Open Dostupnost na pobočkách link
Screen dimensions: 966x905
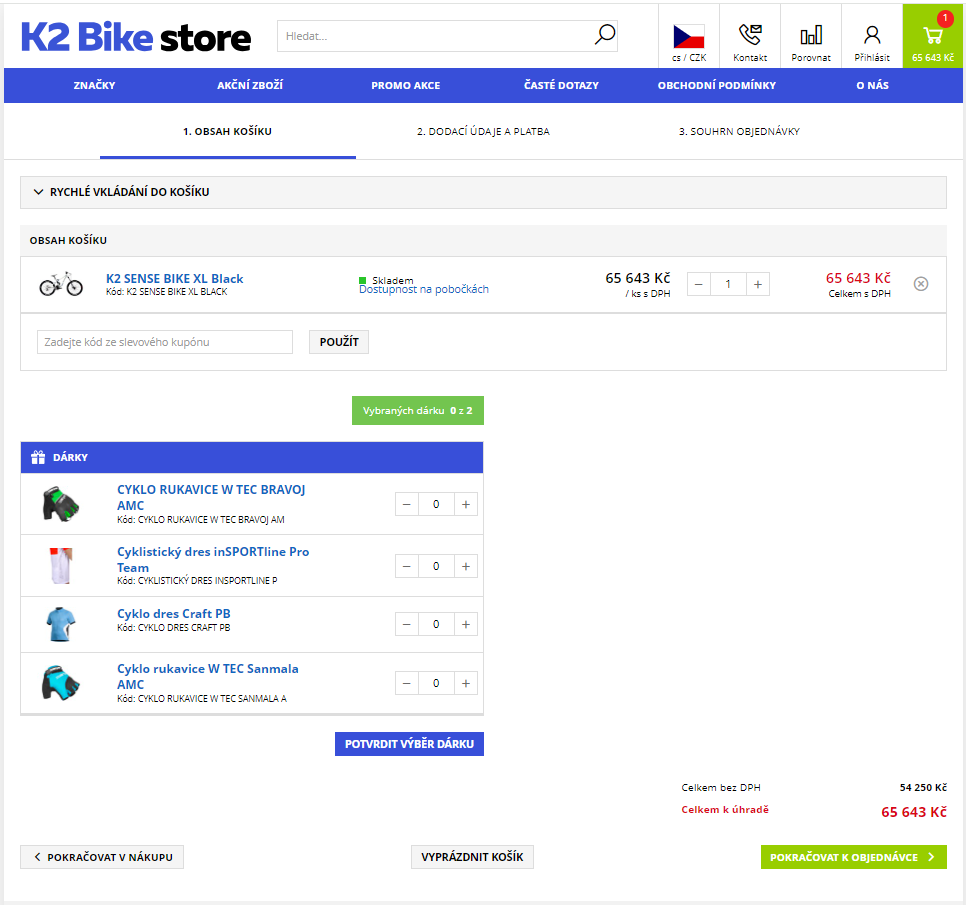(x=424, y=290)
